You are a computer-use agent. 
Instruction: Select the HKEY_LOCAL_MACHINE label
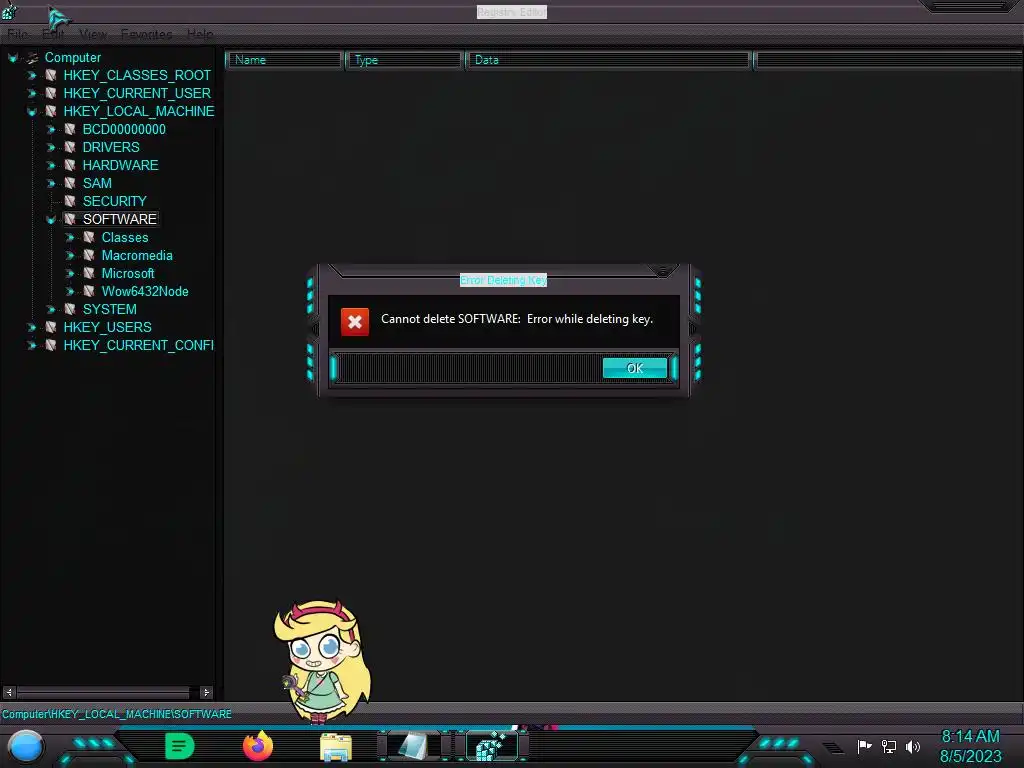pos(138,111)
